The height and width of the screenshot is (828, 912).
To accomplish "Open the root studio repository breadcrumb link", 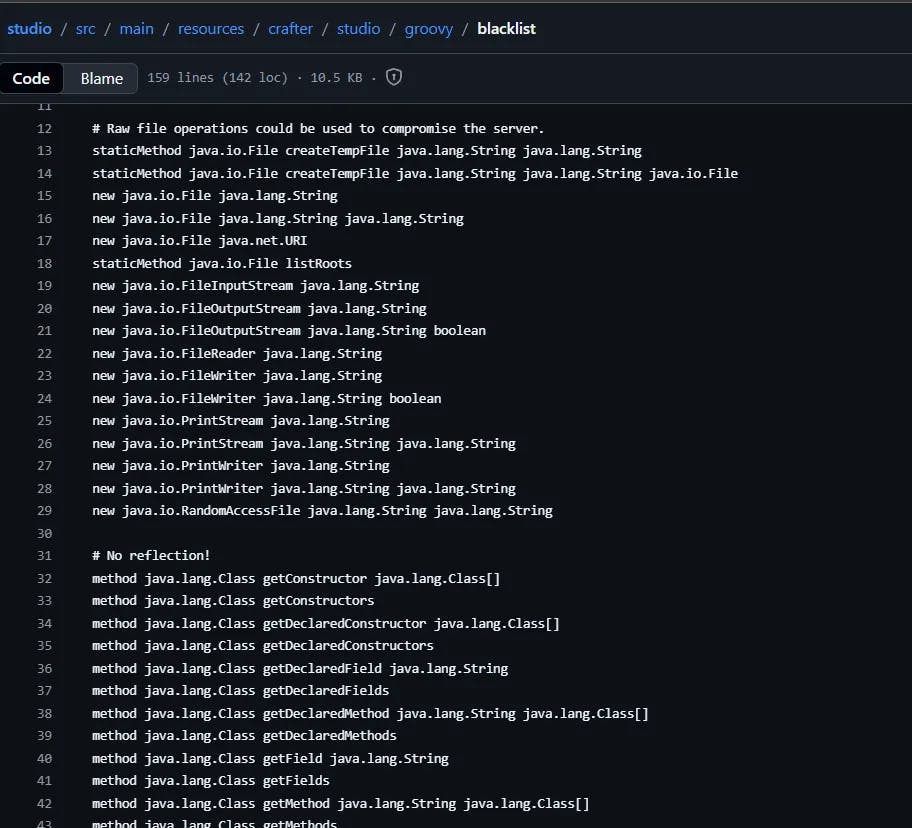I will click(29, 29).
